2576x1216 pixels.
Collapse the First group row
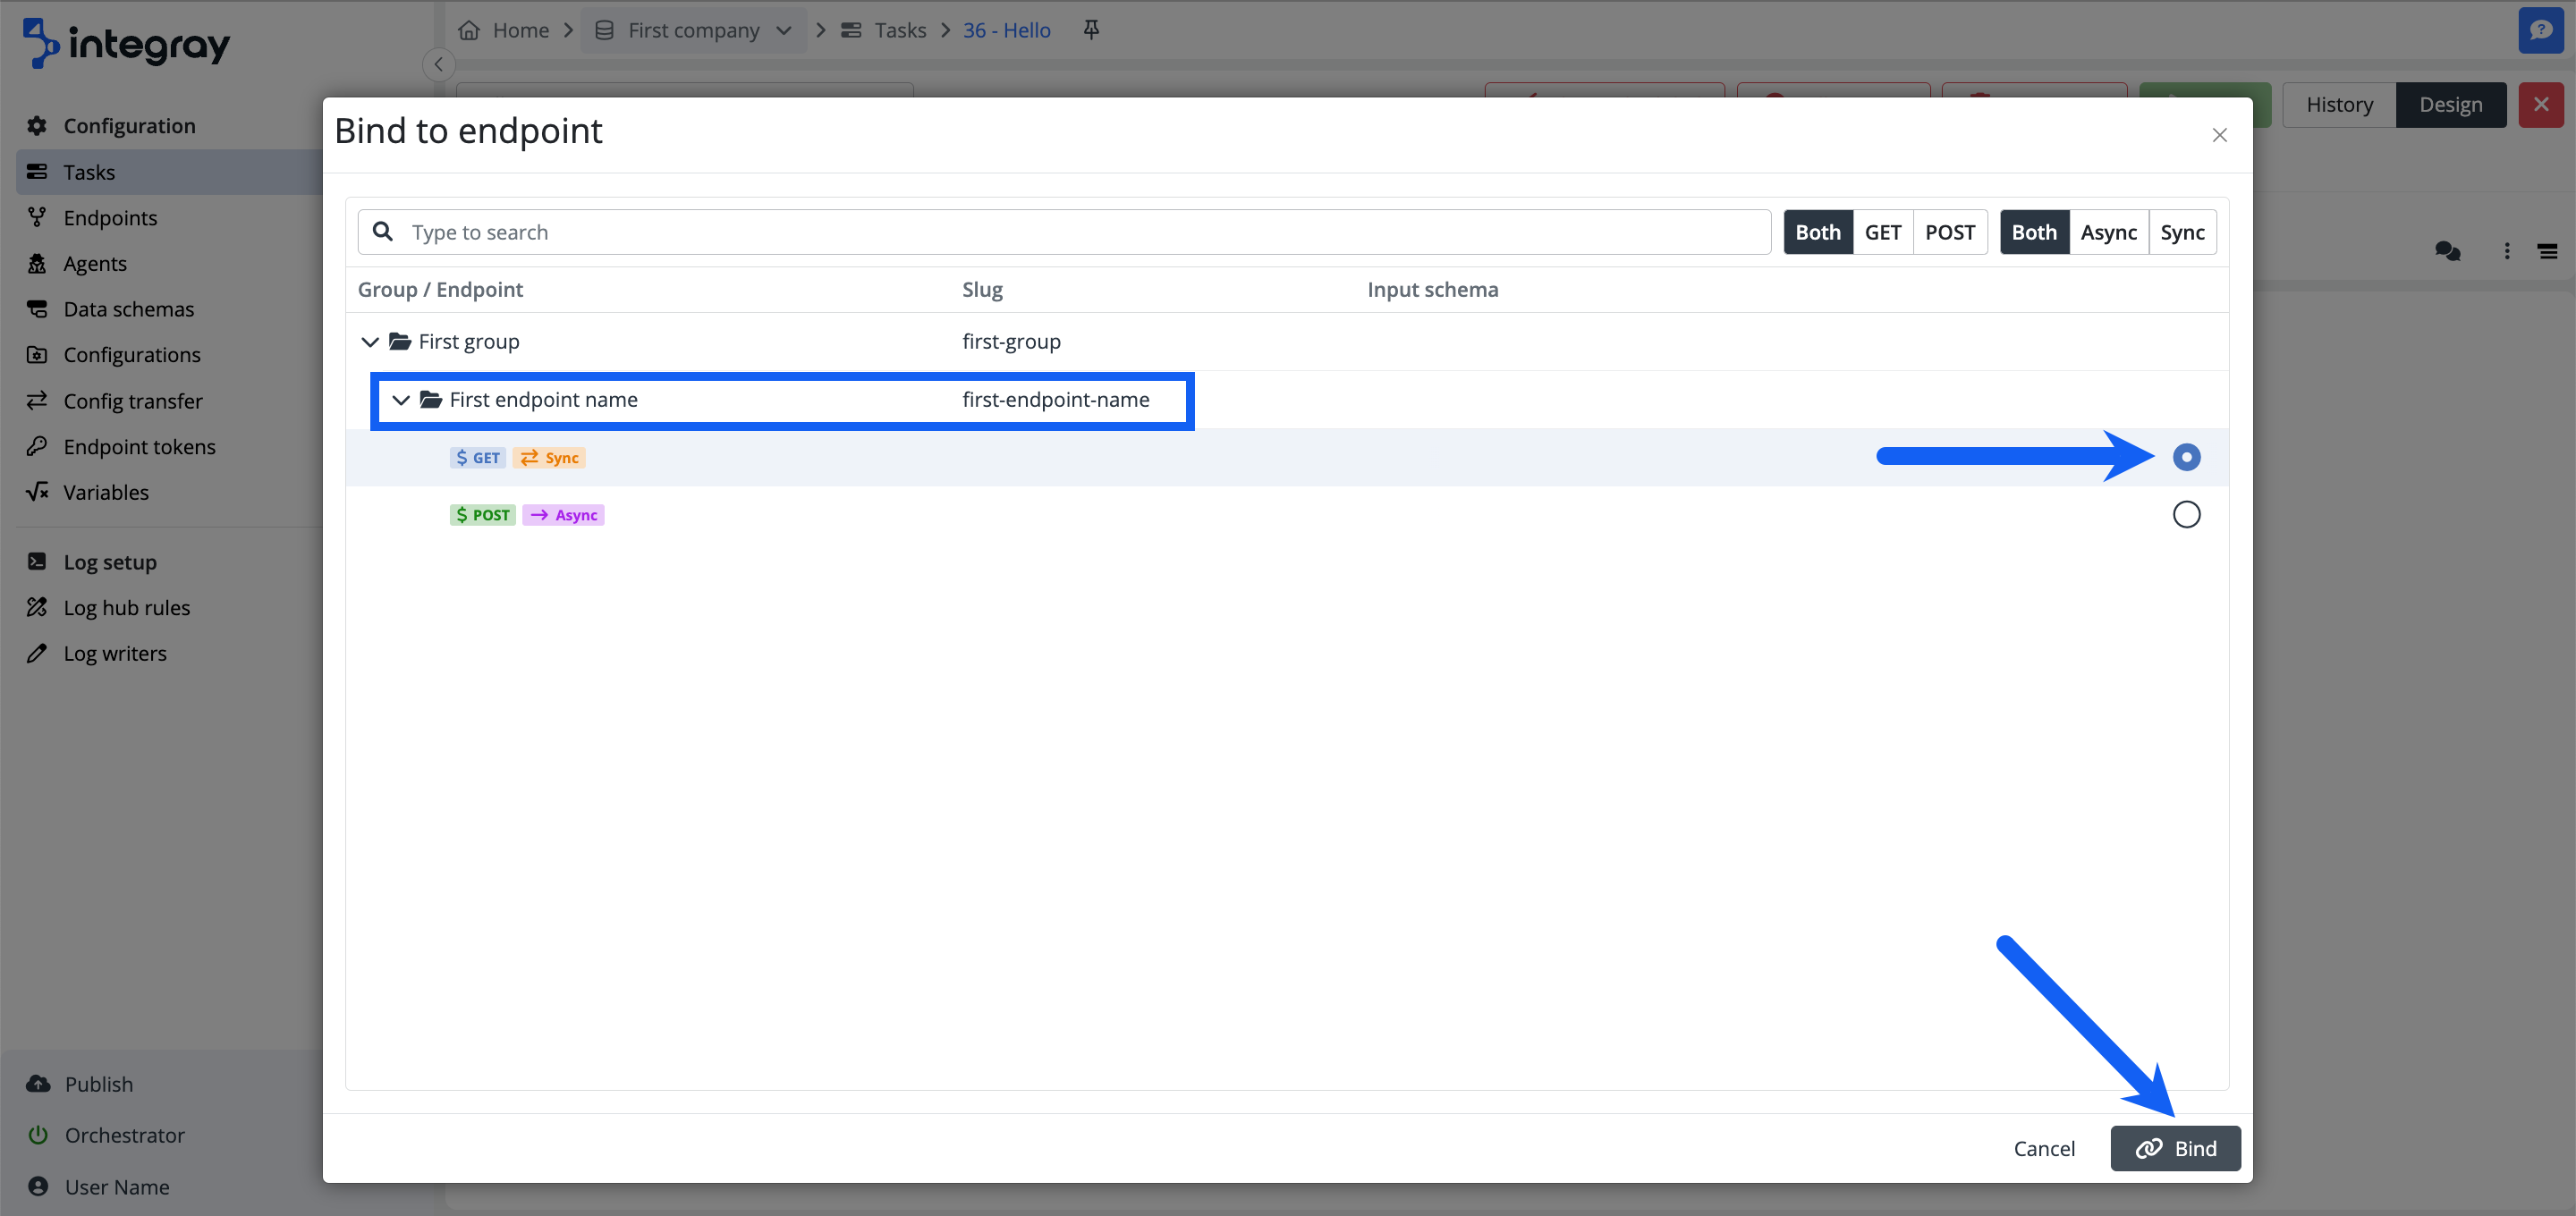pos(370,341)
